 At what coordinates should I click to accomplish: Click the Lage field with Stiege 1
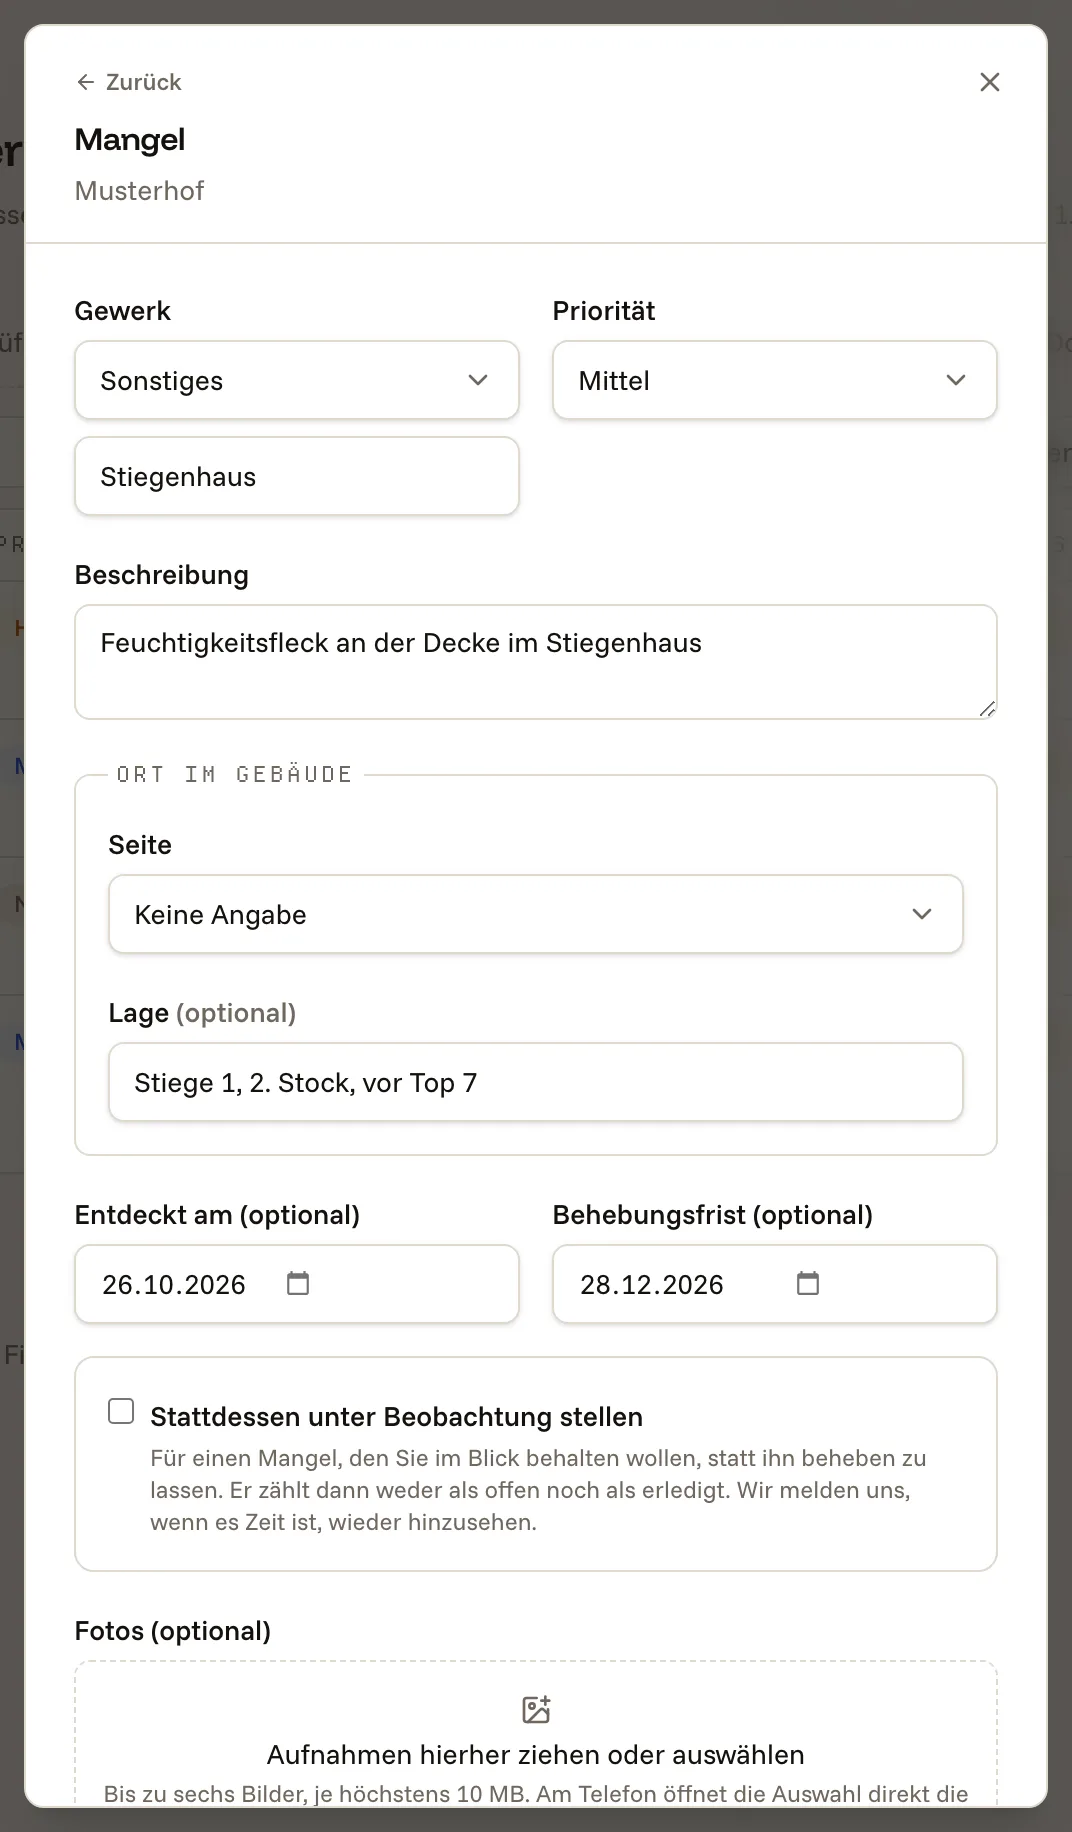tap(536, 1082)
